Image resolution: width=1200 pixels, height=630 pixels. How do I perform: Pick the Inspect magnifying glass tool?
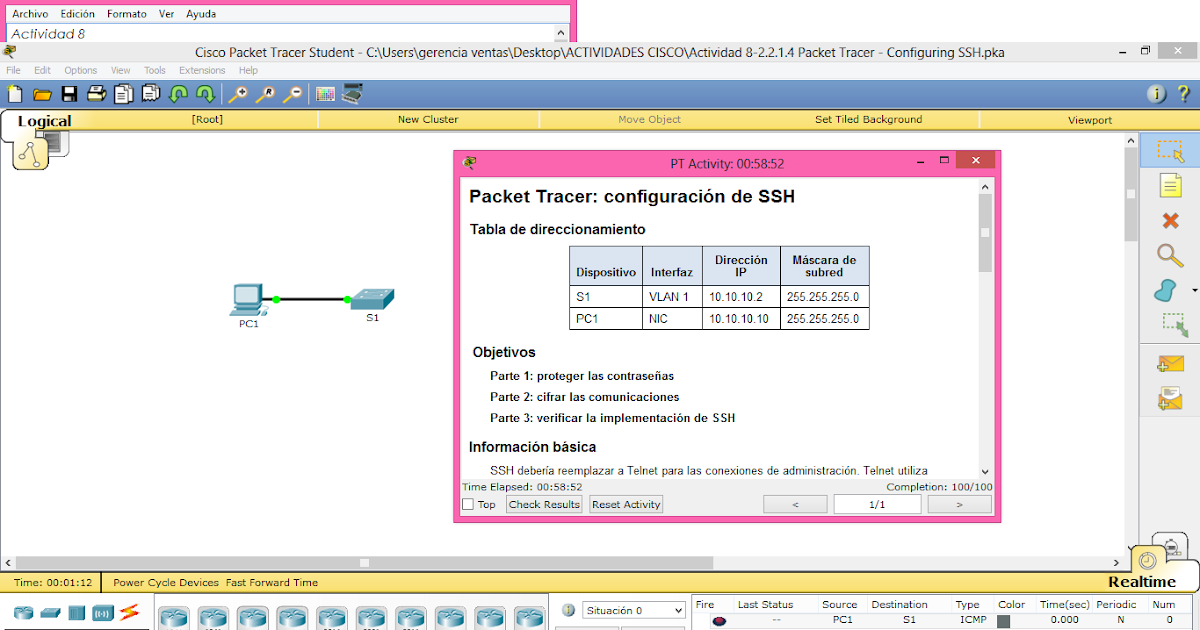tap(1169, 256)
